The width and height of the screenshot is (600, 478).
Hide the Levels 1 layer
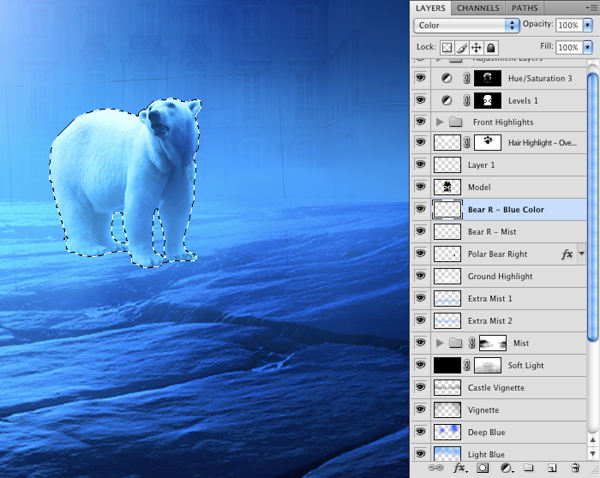(x=421, y=101)
